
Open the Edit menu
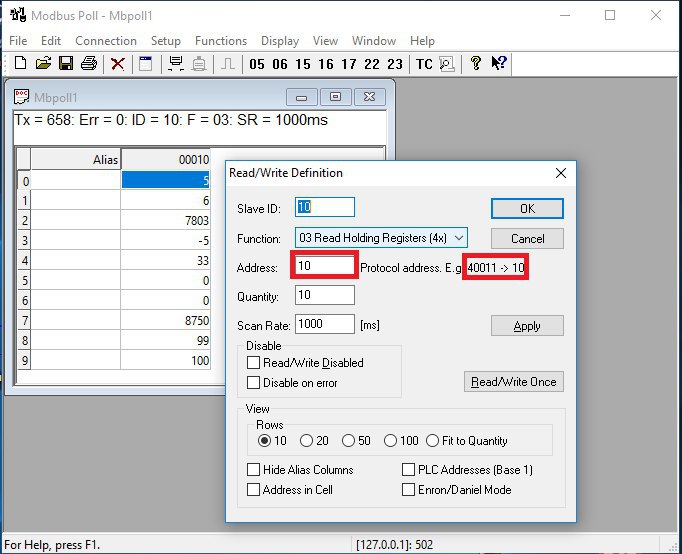pos(51,41)
